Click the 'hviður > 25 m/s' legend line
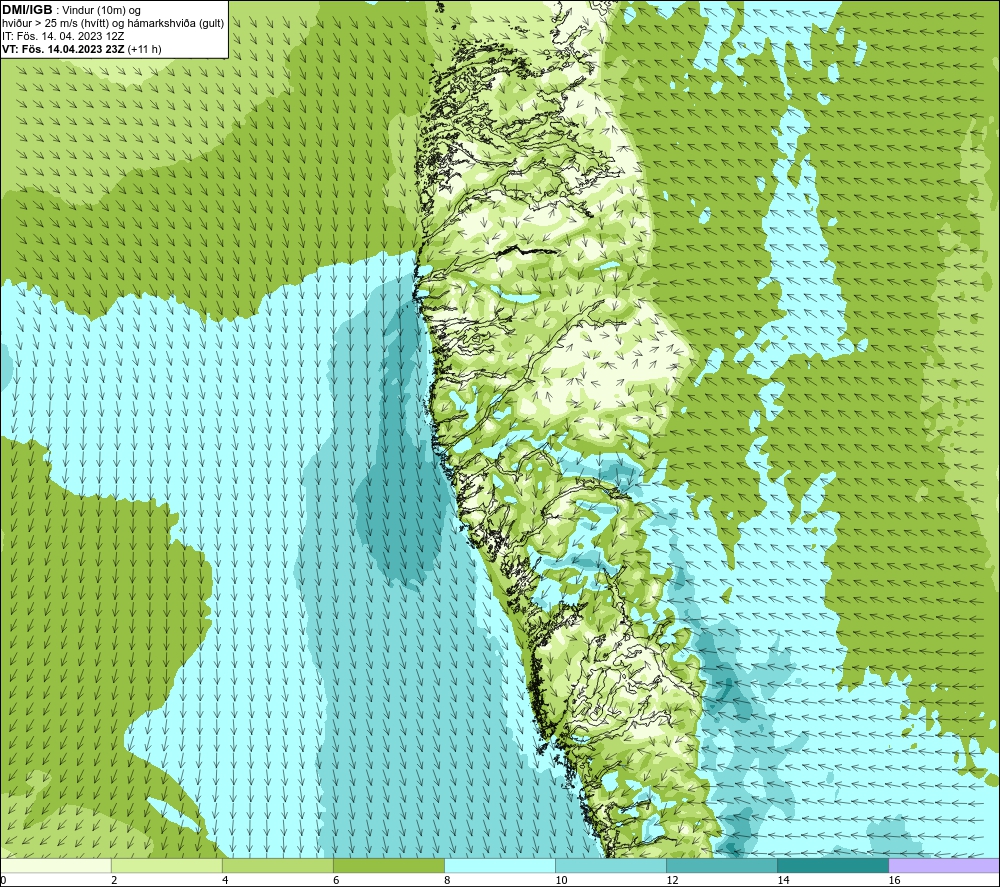 point(114,24)
